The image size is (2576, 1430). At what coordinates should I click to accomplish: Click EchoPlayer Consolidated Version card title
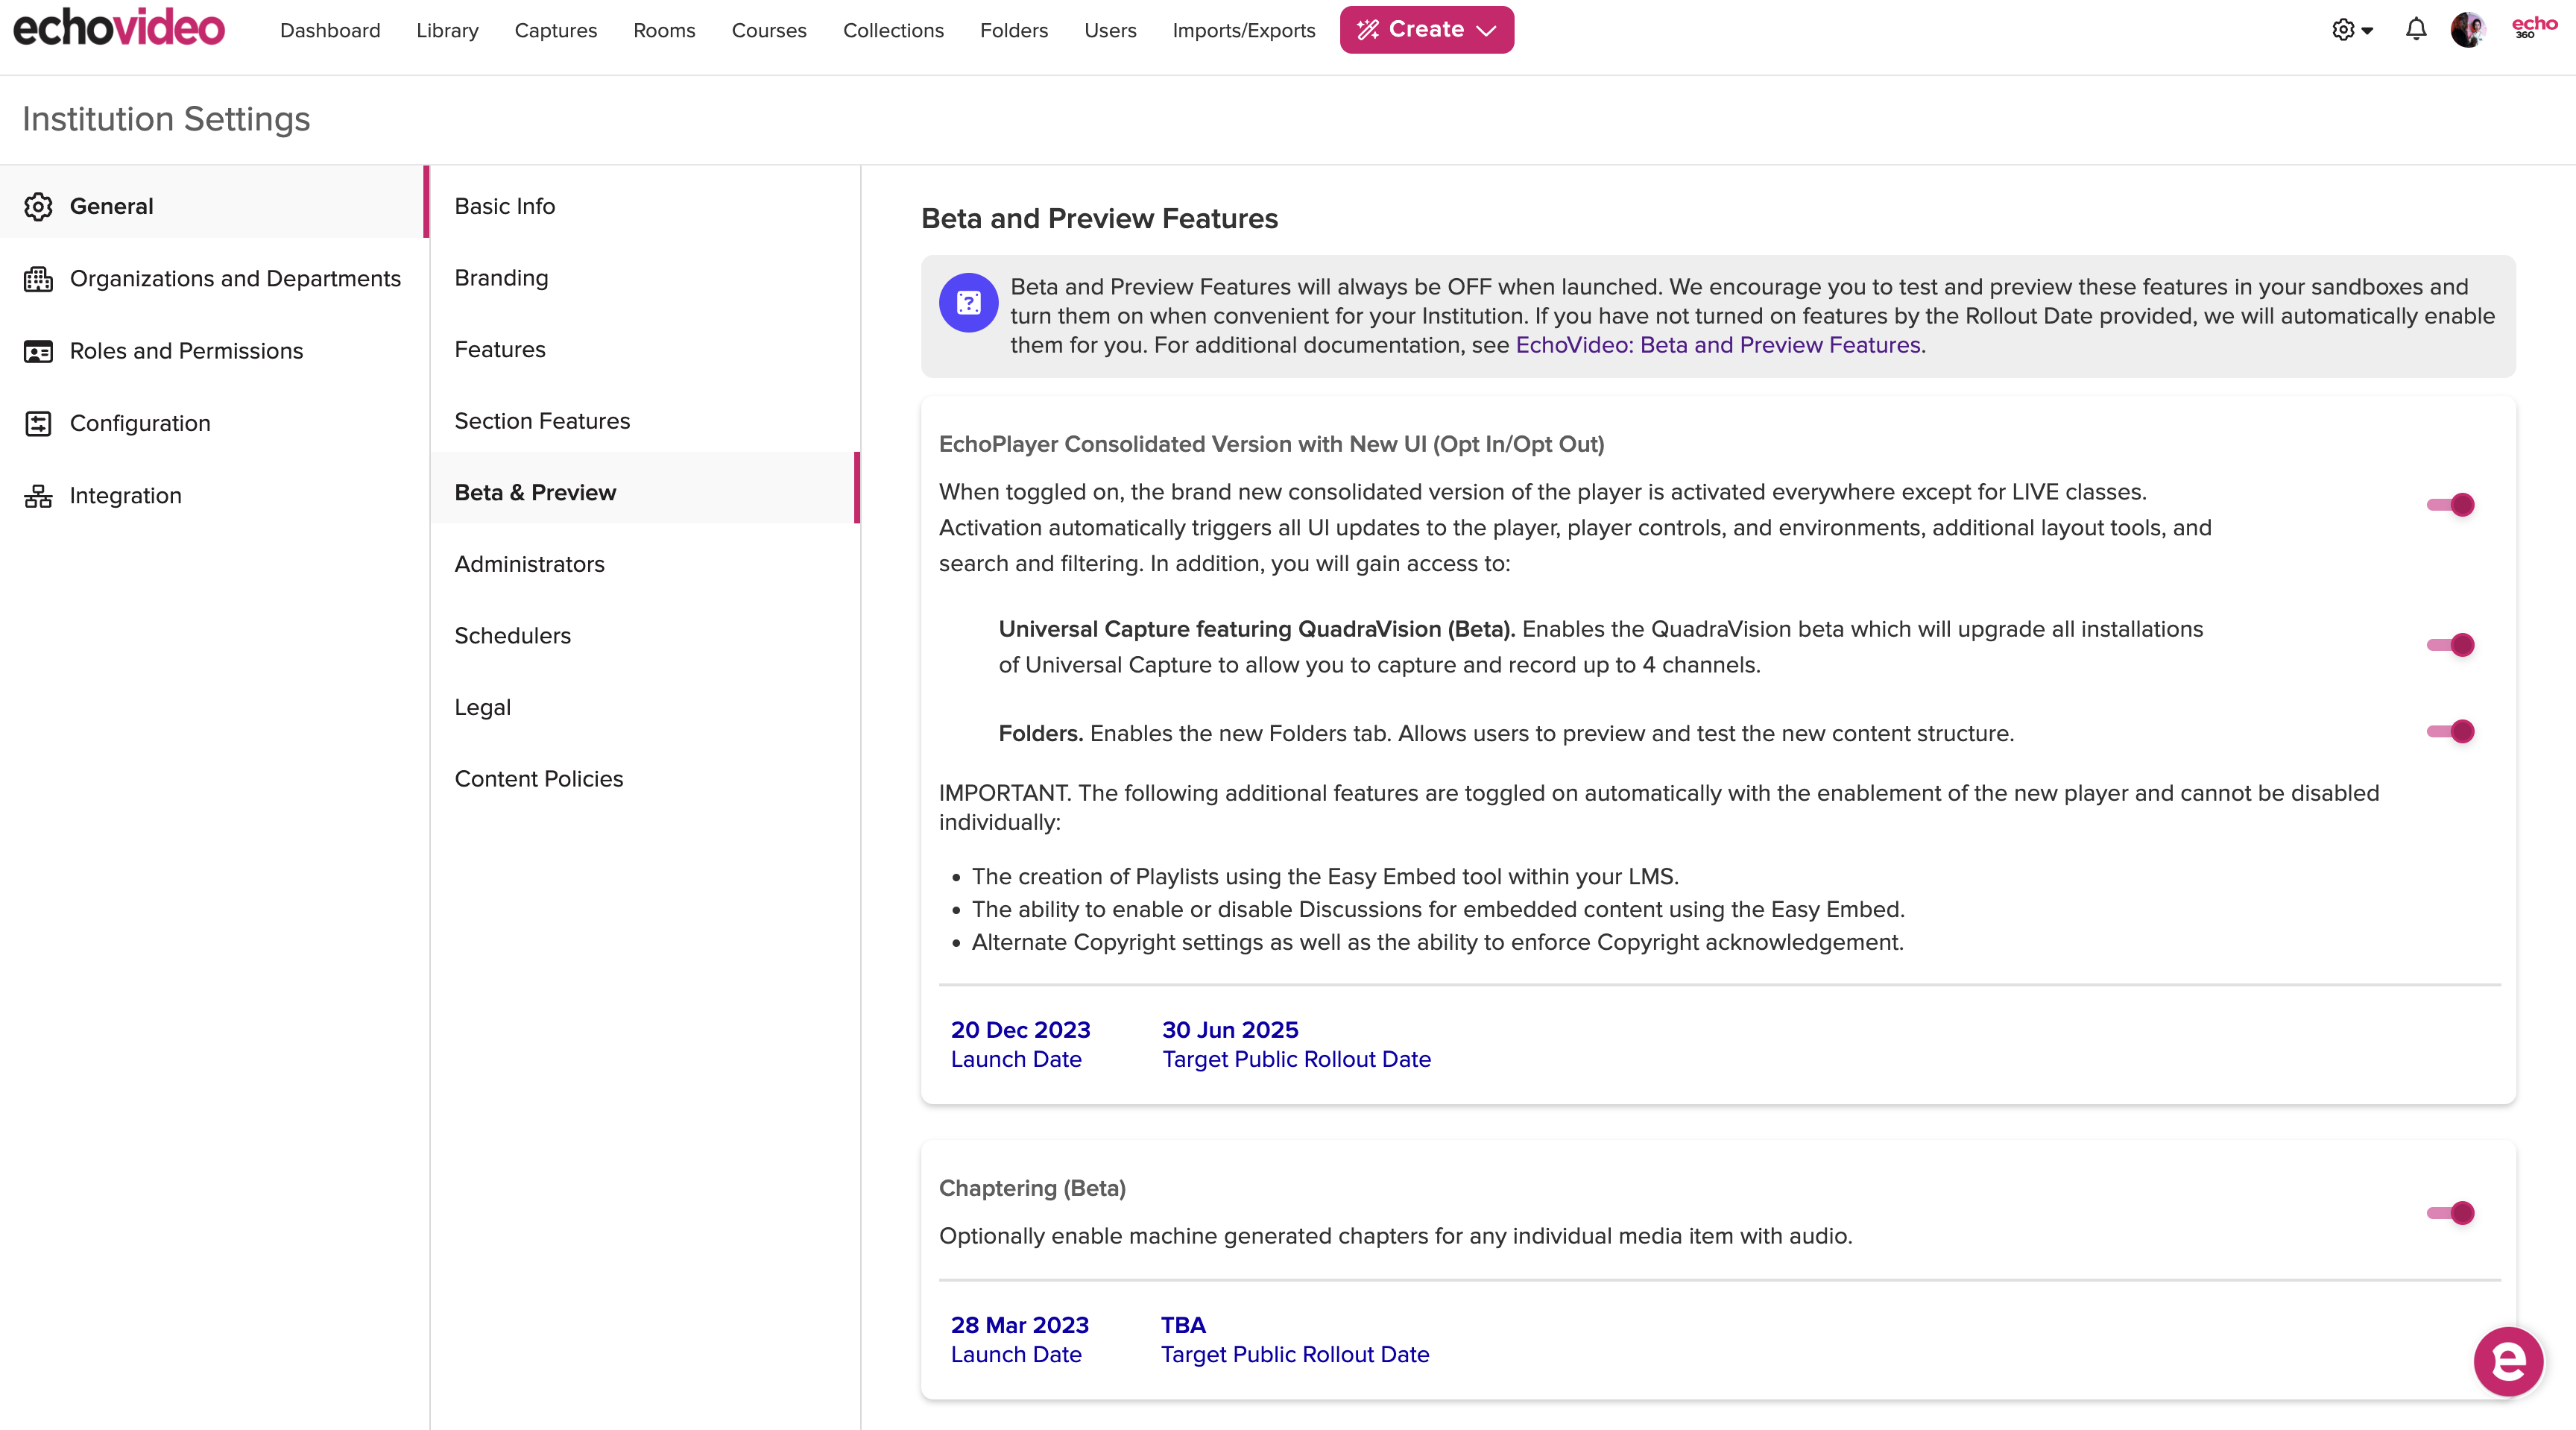1271,444
